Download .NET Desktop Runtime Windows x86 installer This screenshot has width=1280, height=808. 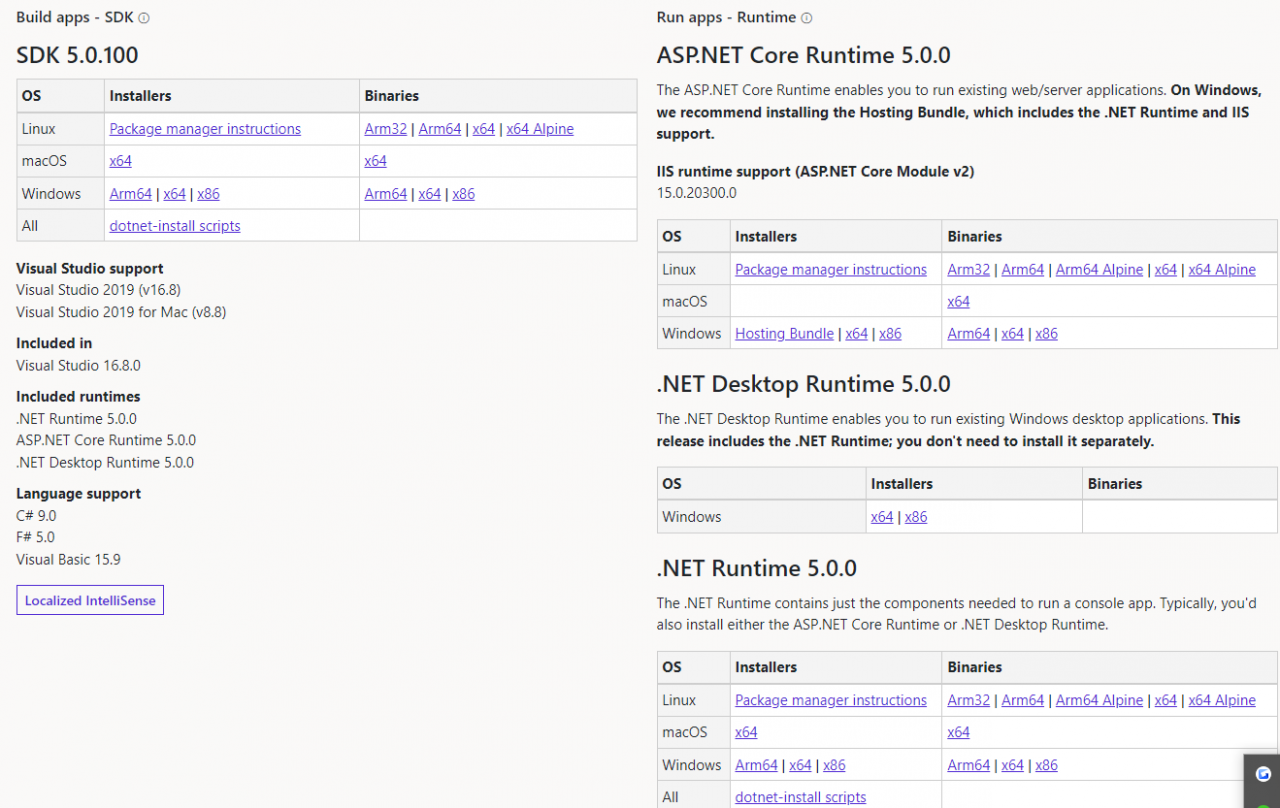click(x=916, y=517)
